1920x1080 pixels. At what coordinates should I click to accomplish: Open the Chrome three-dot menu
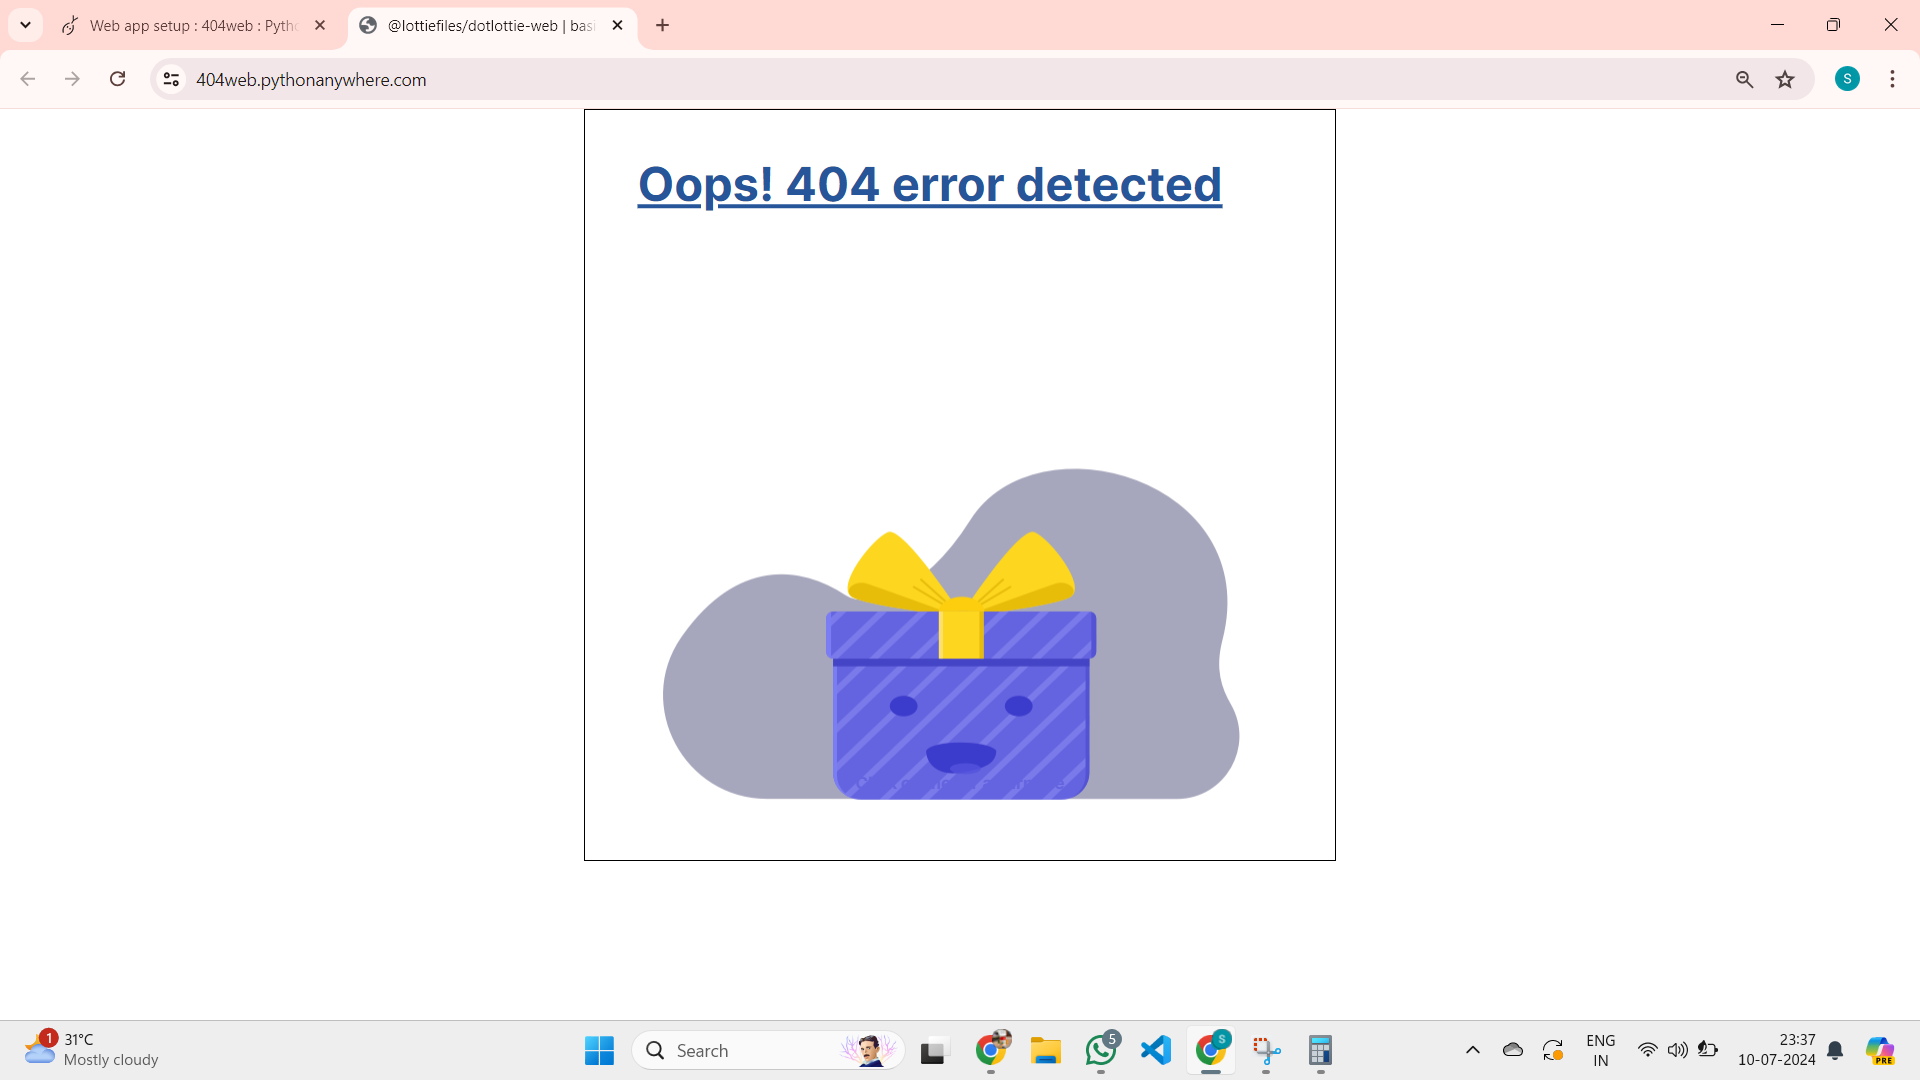(x=1892, y=79)
